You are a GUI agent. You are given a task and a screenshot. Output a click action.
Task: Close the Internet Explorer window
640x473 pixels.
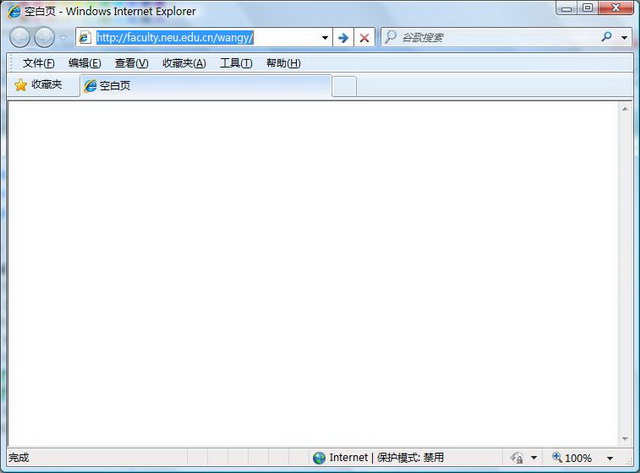click(616, 8)
